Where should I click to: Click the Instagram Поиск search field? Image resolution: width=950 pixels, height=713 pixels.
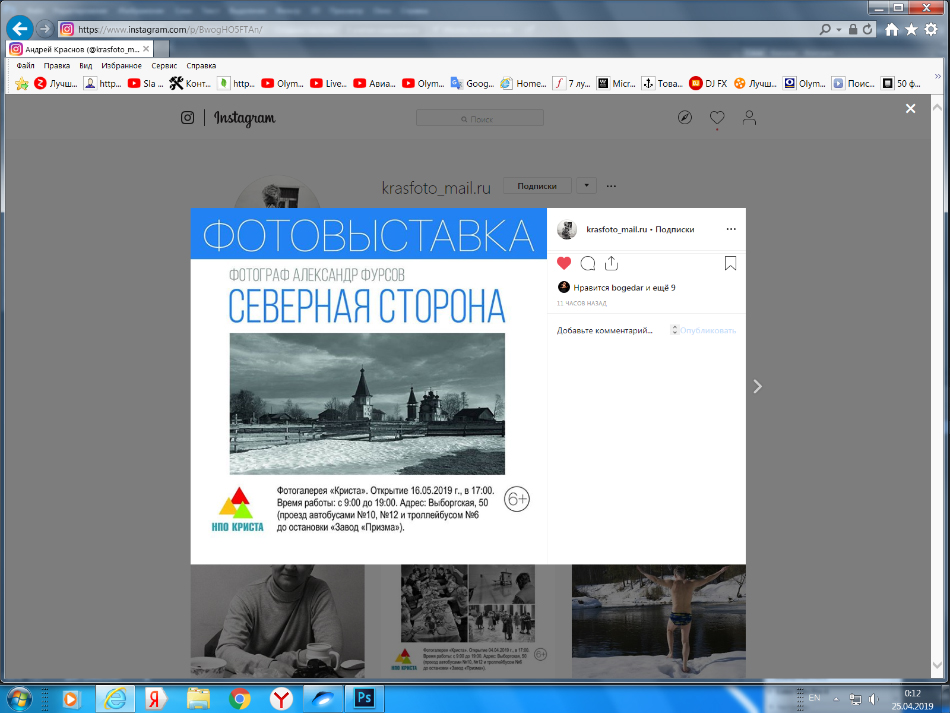[x=480, y=118]
